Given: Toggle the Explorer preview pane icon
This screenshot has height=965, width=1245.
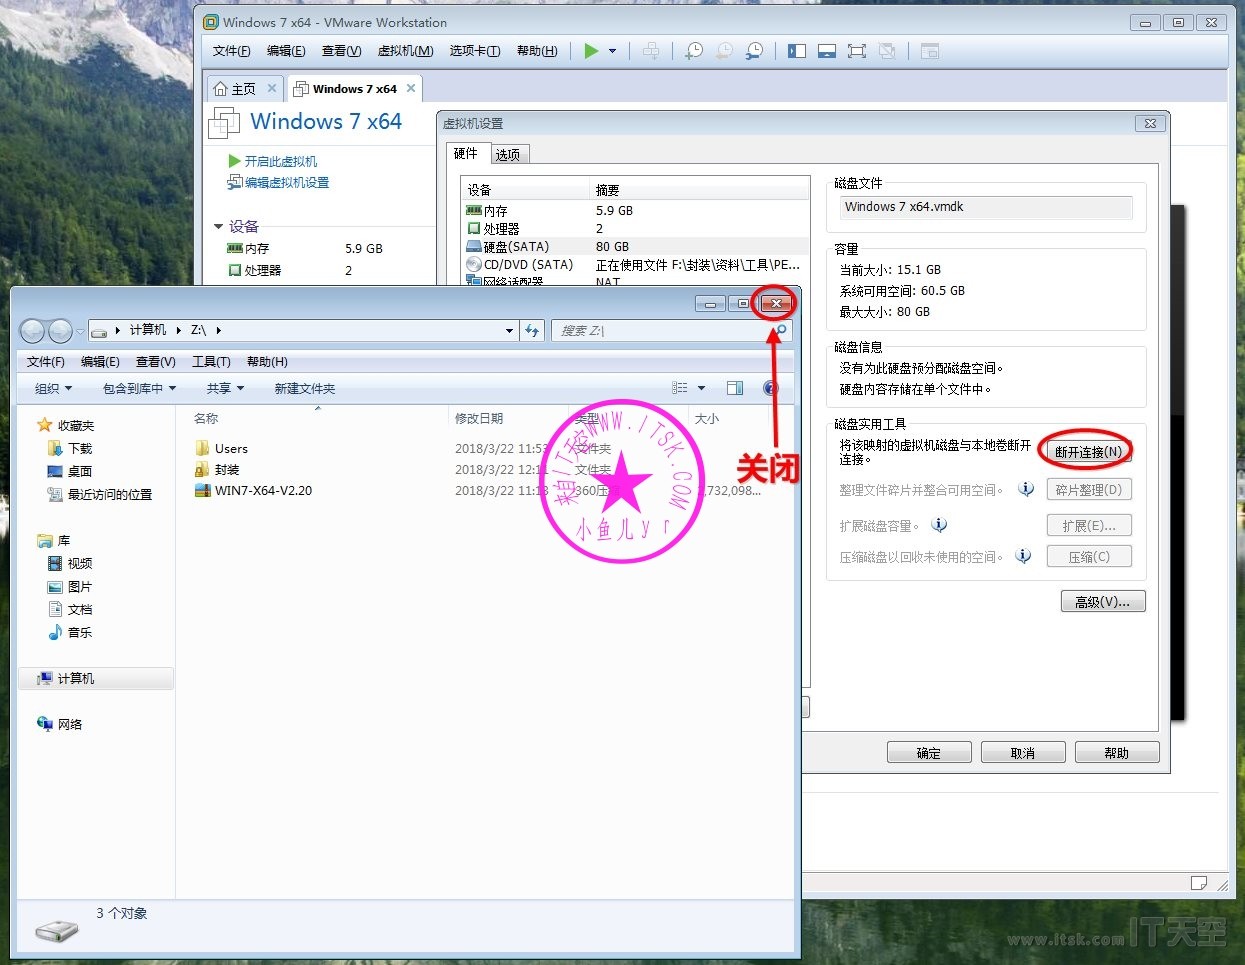Looking at the screenshot, I should click(735, 388).
